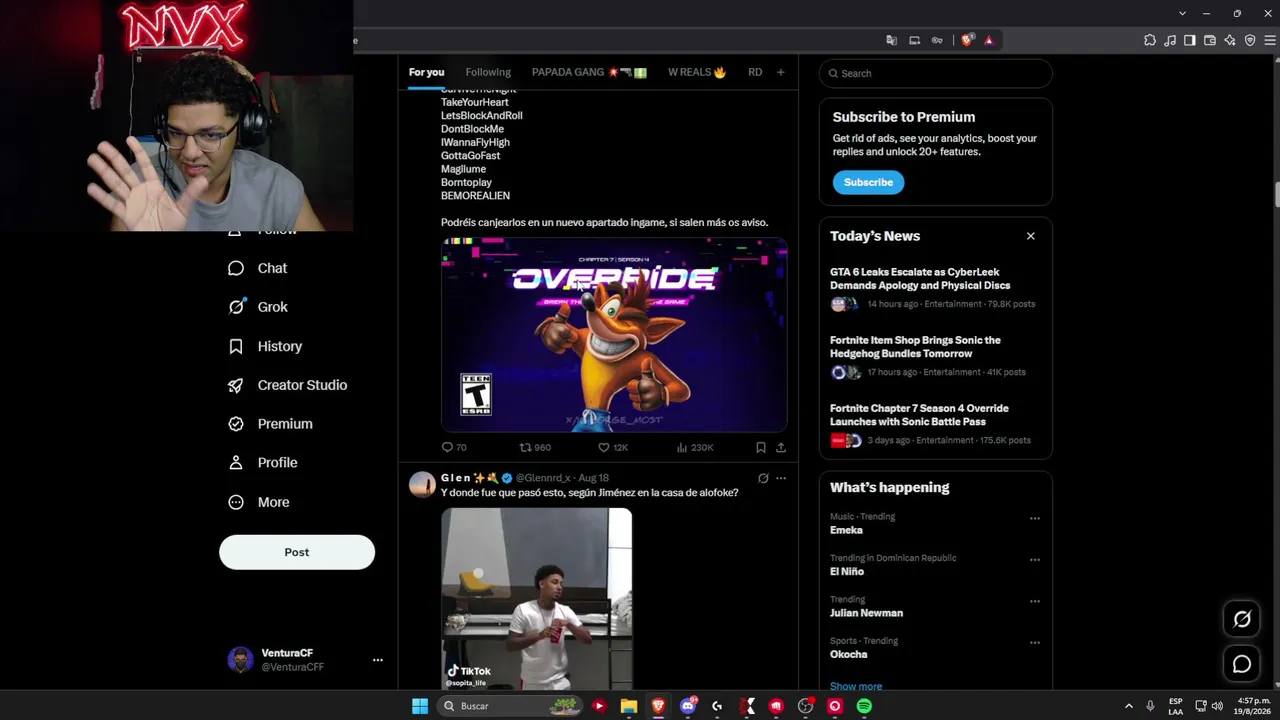Open the more options on Glen's tweet

781,478
